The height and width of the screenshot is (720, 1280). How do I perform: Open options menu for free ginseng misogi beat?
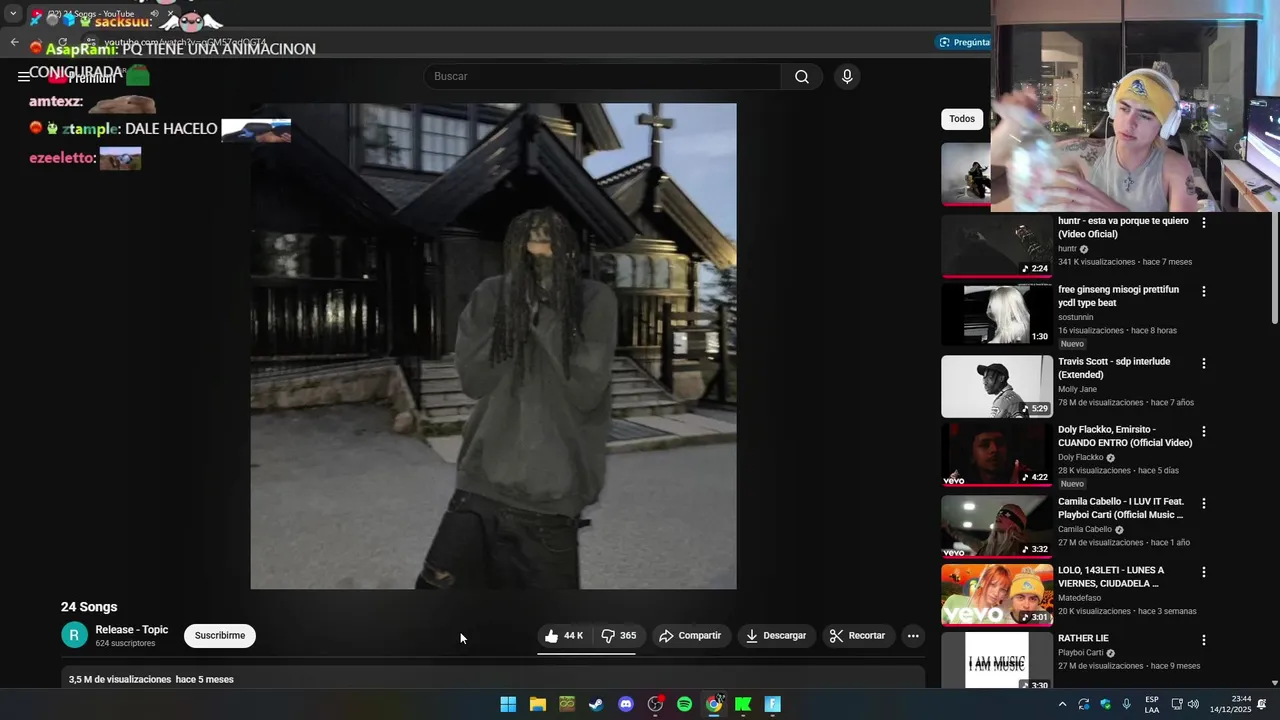[1204, 292]
